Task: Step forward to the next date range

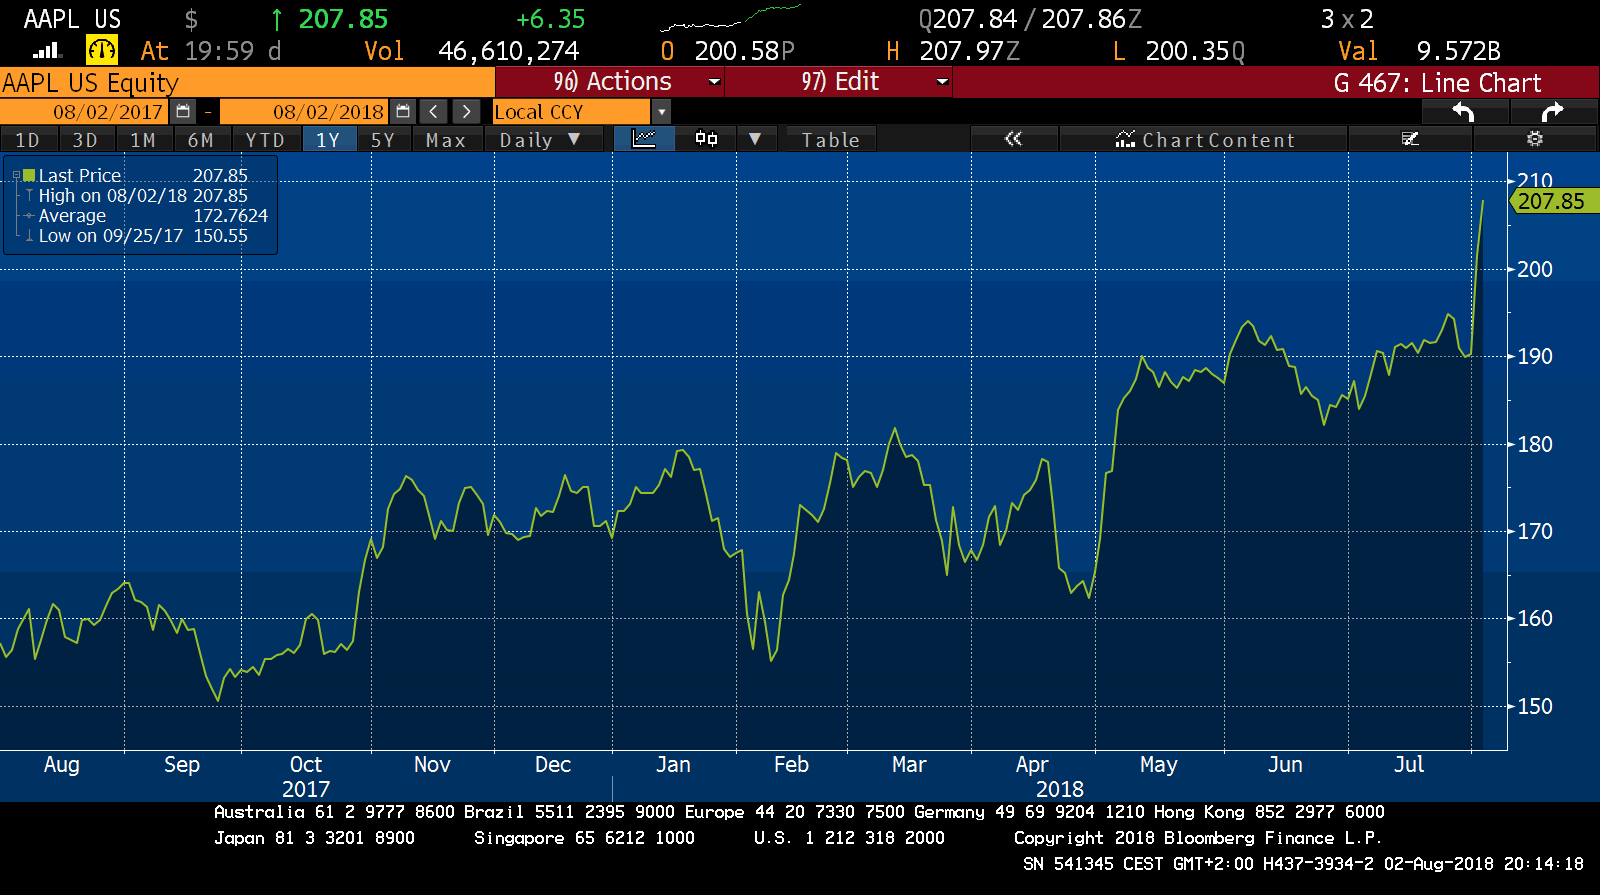Action: [466, 112]
